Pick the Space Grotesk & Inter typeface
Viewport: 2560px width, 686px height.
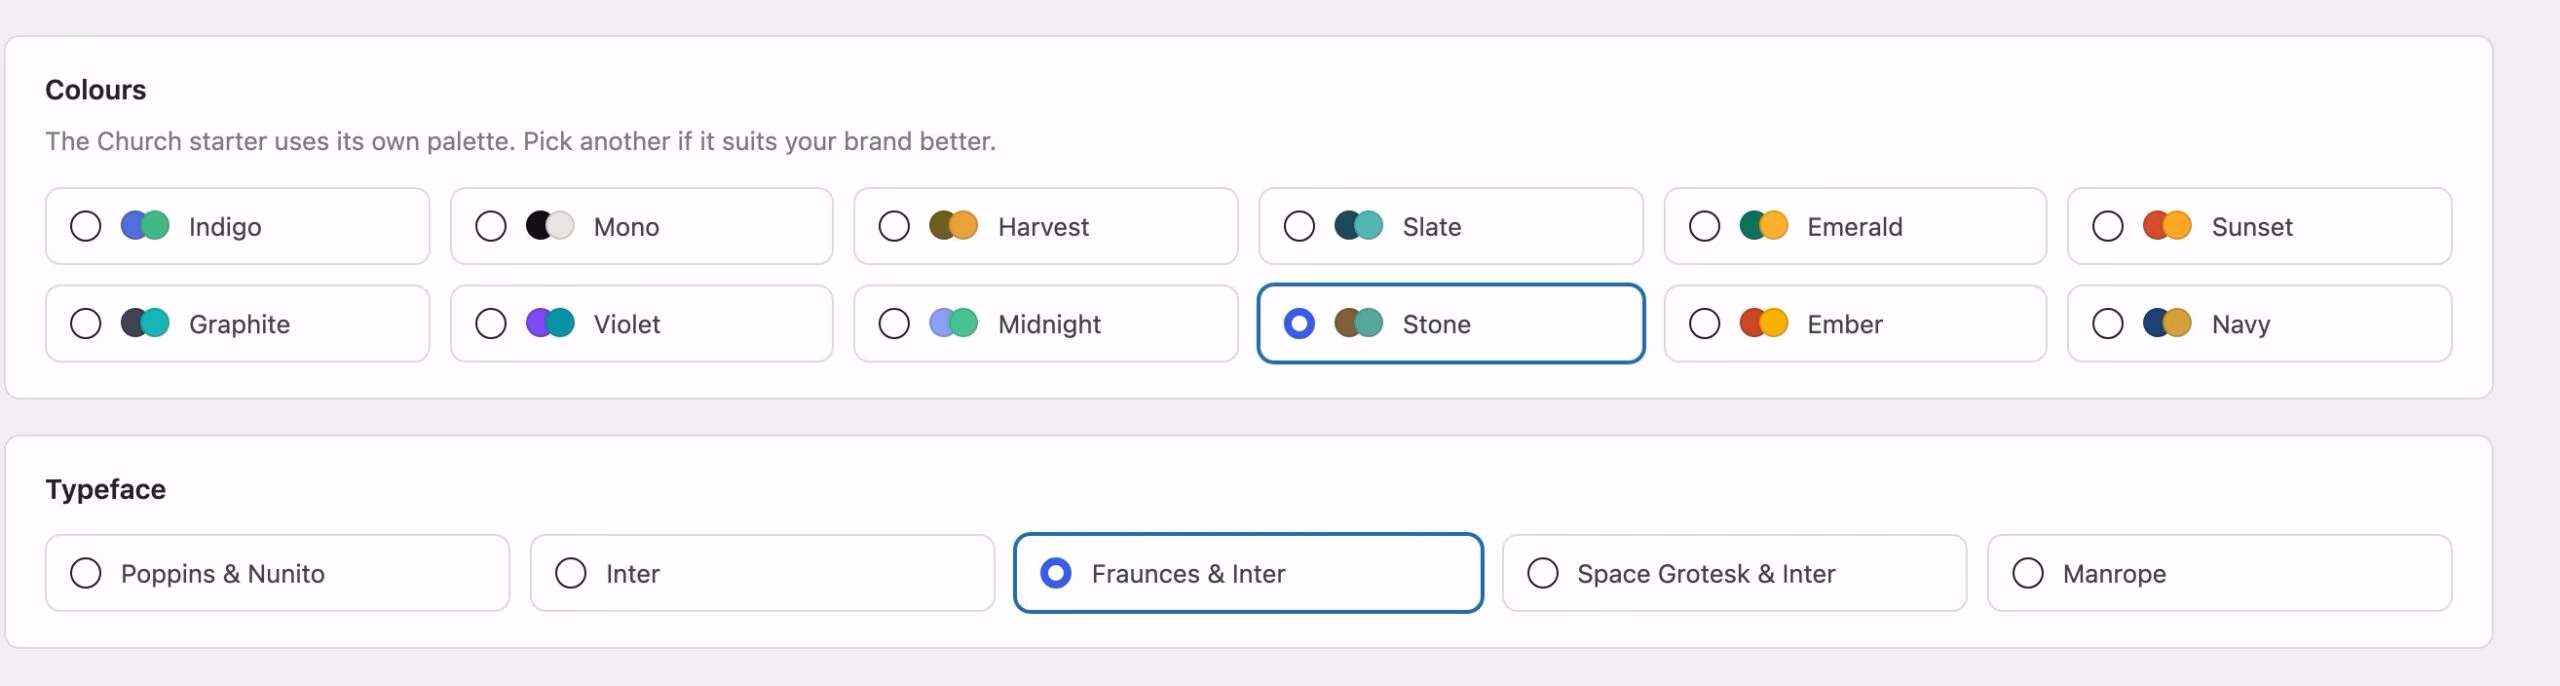(x=1543, y=573)
